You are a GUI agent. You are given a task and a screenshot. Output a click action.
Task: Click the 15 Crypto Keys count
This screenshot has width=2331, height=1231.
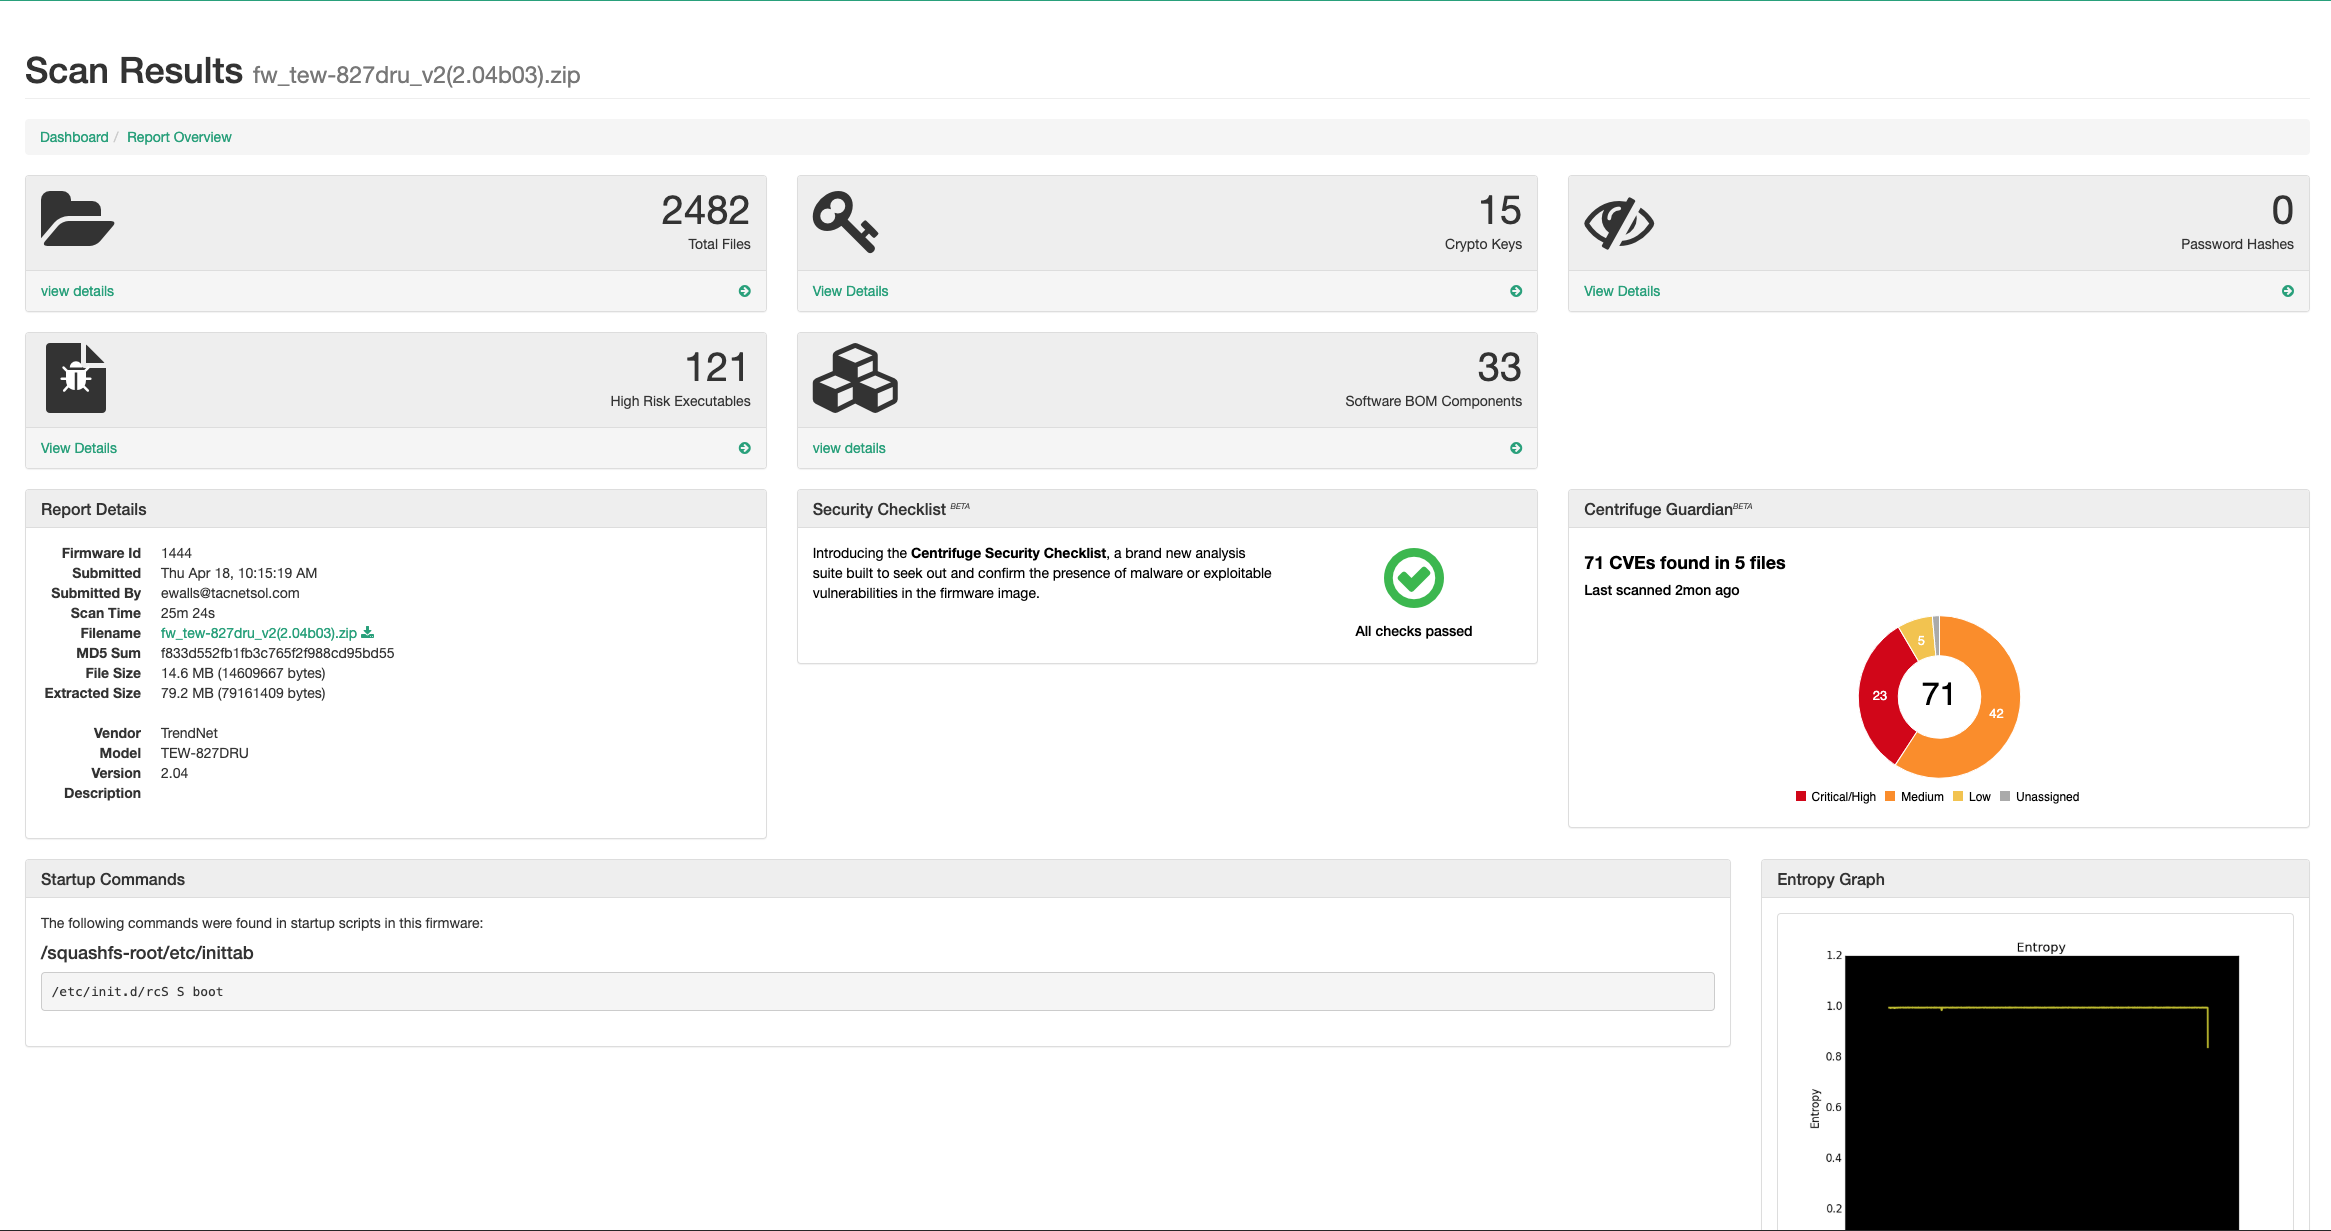click(x=1500, y=210)
